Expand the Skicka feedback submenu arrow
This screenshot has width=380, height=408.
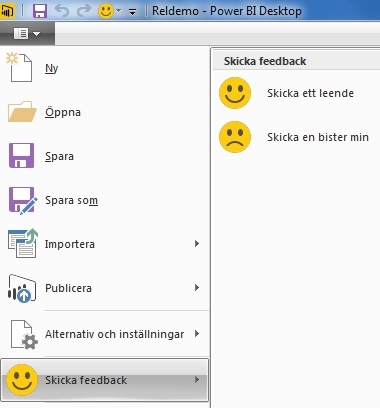[x=197, y=380]
